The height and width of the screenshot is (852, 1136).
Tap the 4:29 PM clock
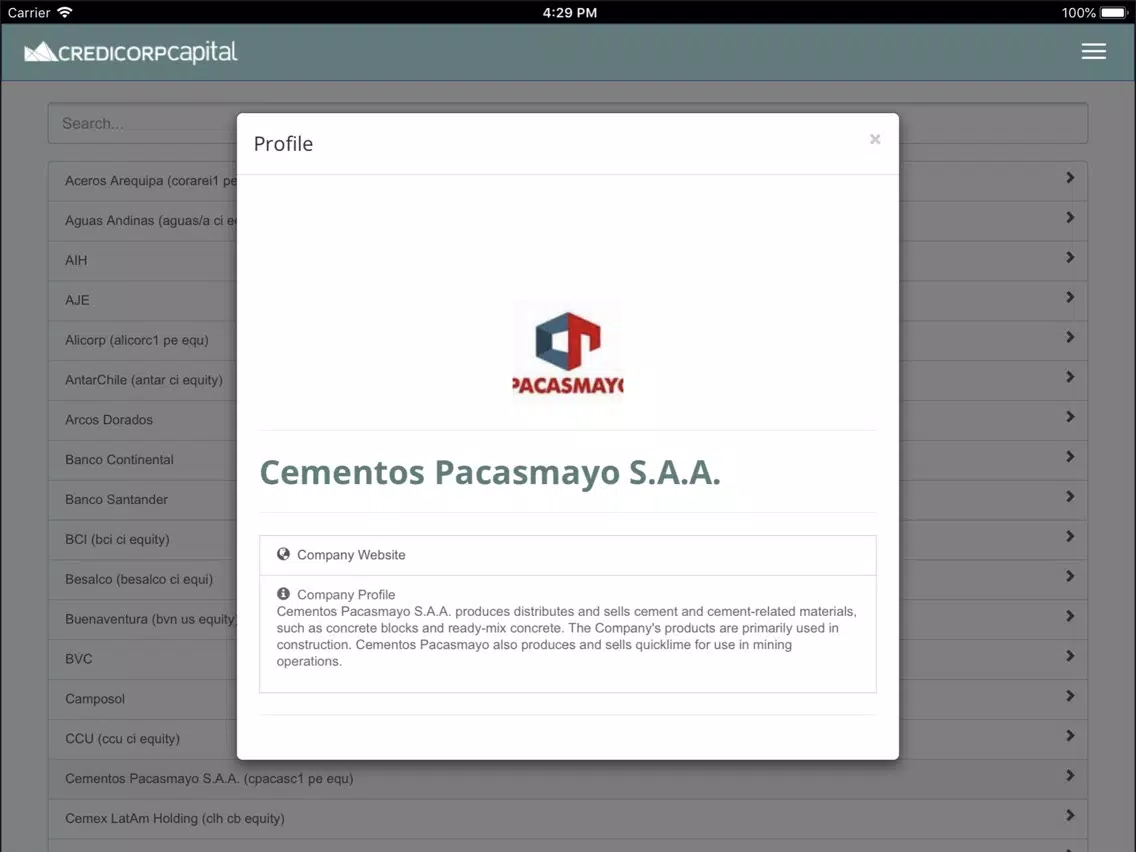(x=569, y=12)
